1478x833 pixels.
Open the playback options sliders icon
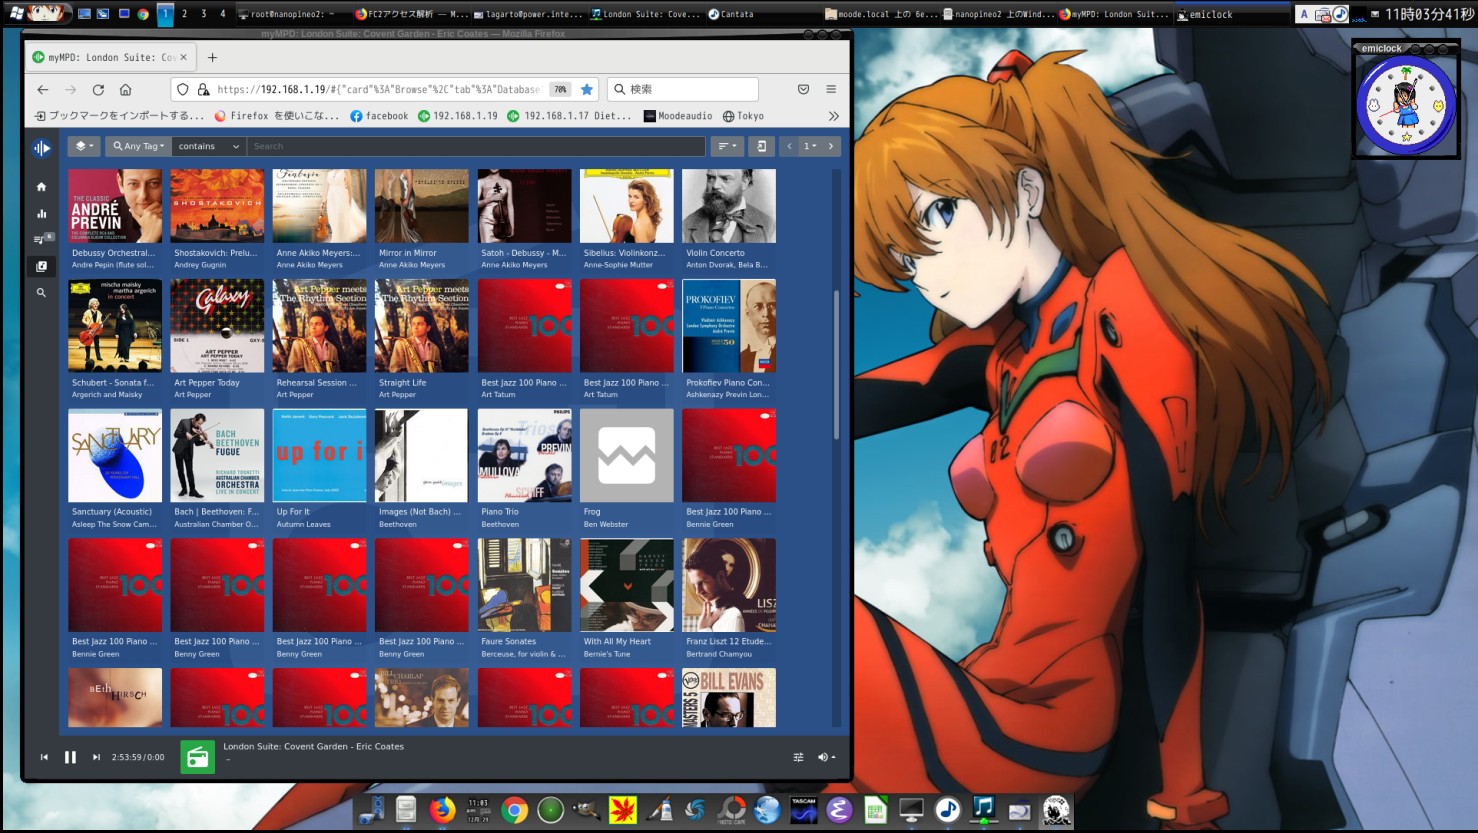pos(798,757)
